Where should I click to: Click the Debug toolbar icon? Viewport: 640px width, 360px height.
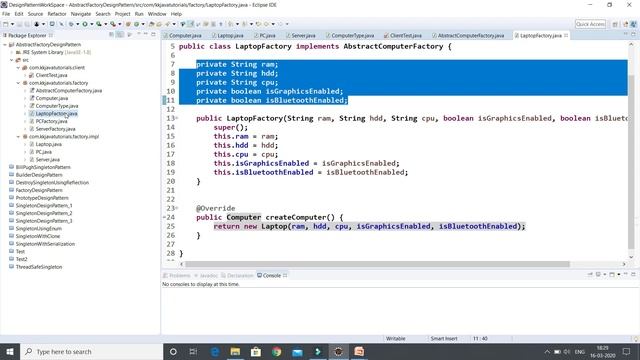coord(71,24)
